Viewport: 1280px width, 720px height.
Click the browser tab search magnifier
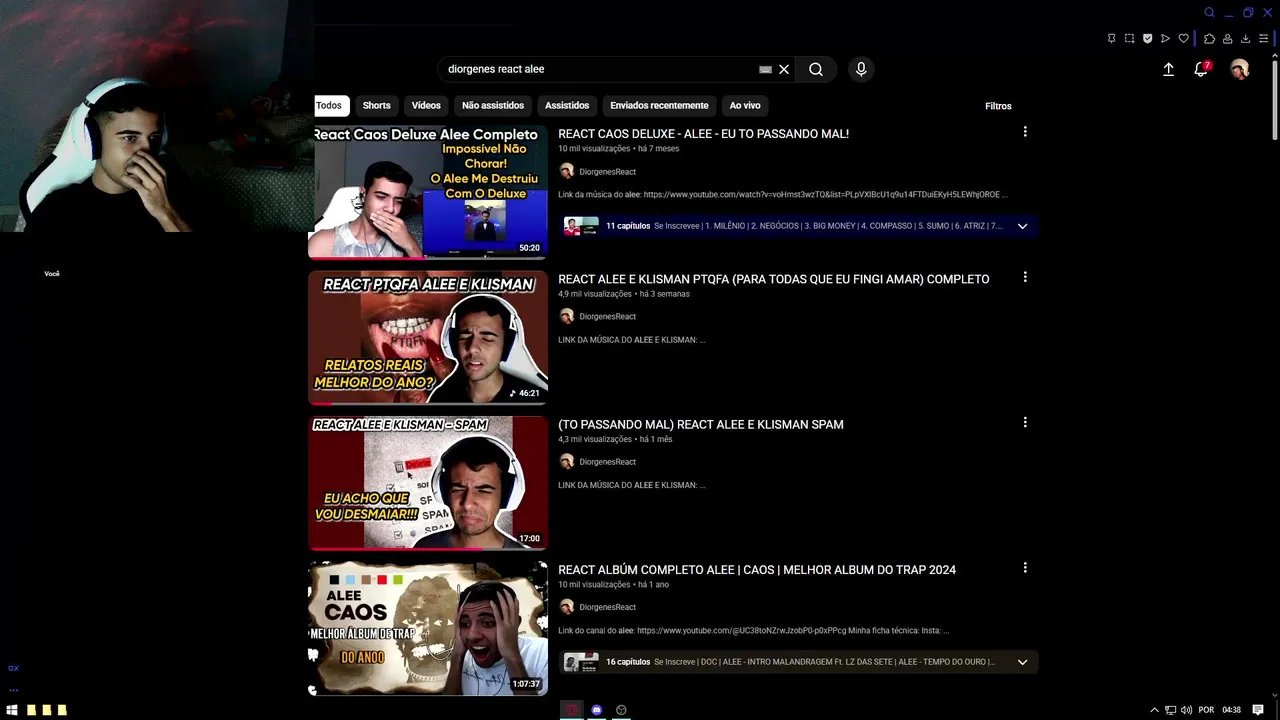click(x=1209, y=13)
